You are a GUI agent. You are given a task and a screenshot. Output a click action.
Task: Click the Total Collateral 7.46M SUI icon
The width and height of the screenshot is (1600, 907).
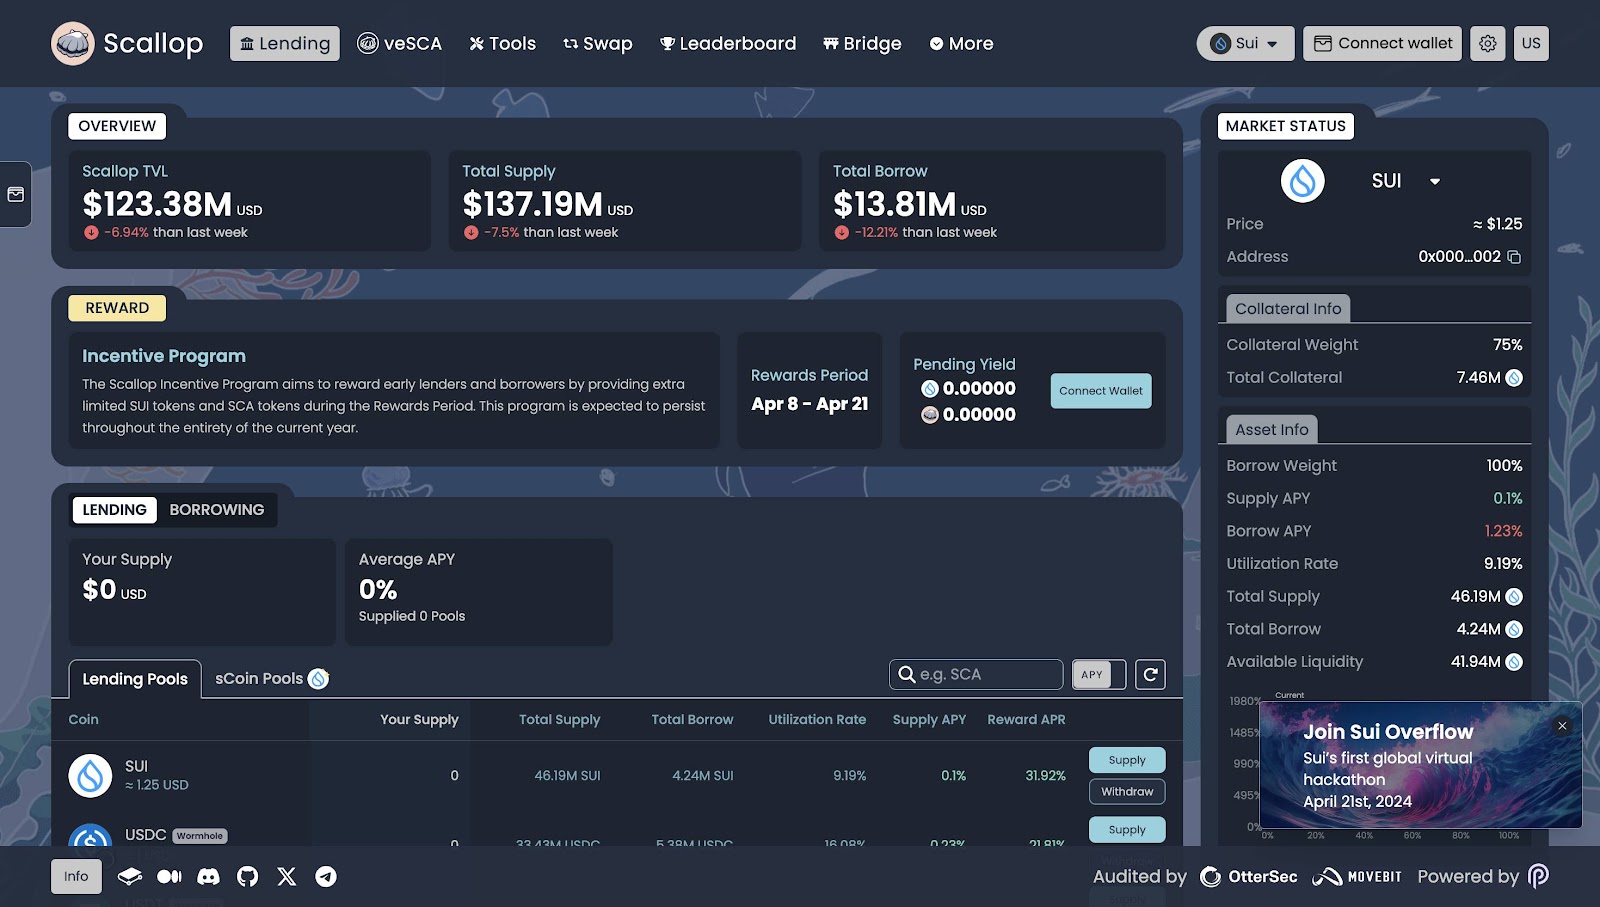click(1514, 378)
